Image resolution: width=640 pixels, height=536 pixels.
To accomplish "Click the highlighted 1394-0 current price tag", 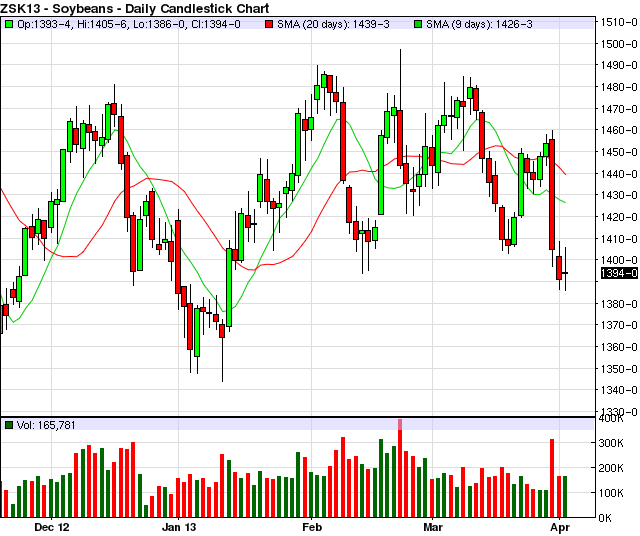I will (x=619, y=273).
